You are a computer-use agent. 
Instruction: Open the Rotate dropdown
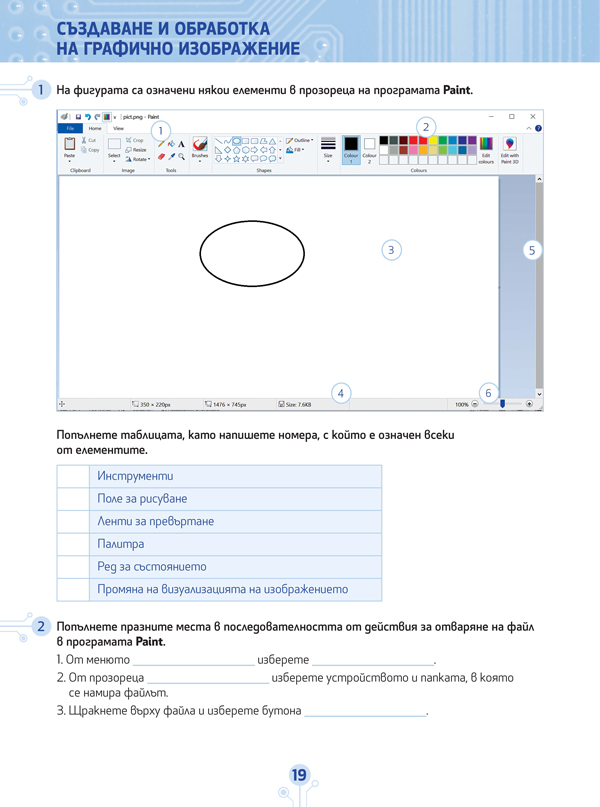pos(139,159)
